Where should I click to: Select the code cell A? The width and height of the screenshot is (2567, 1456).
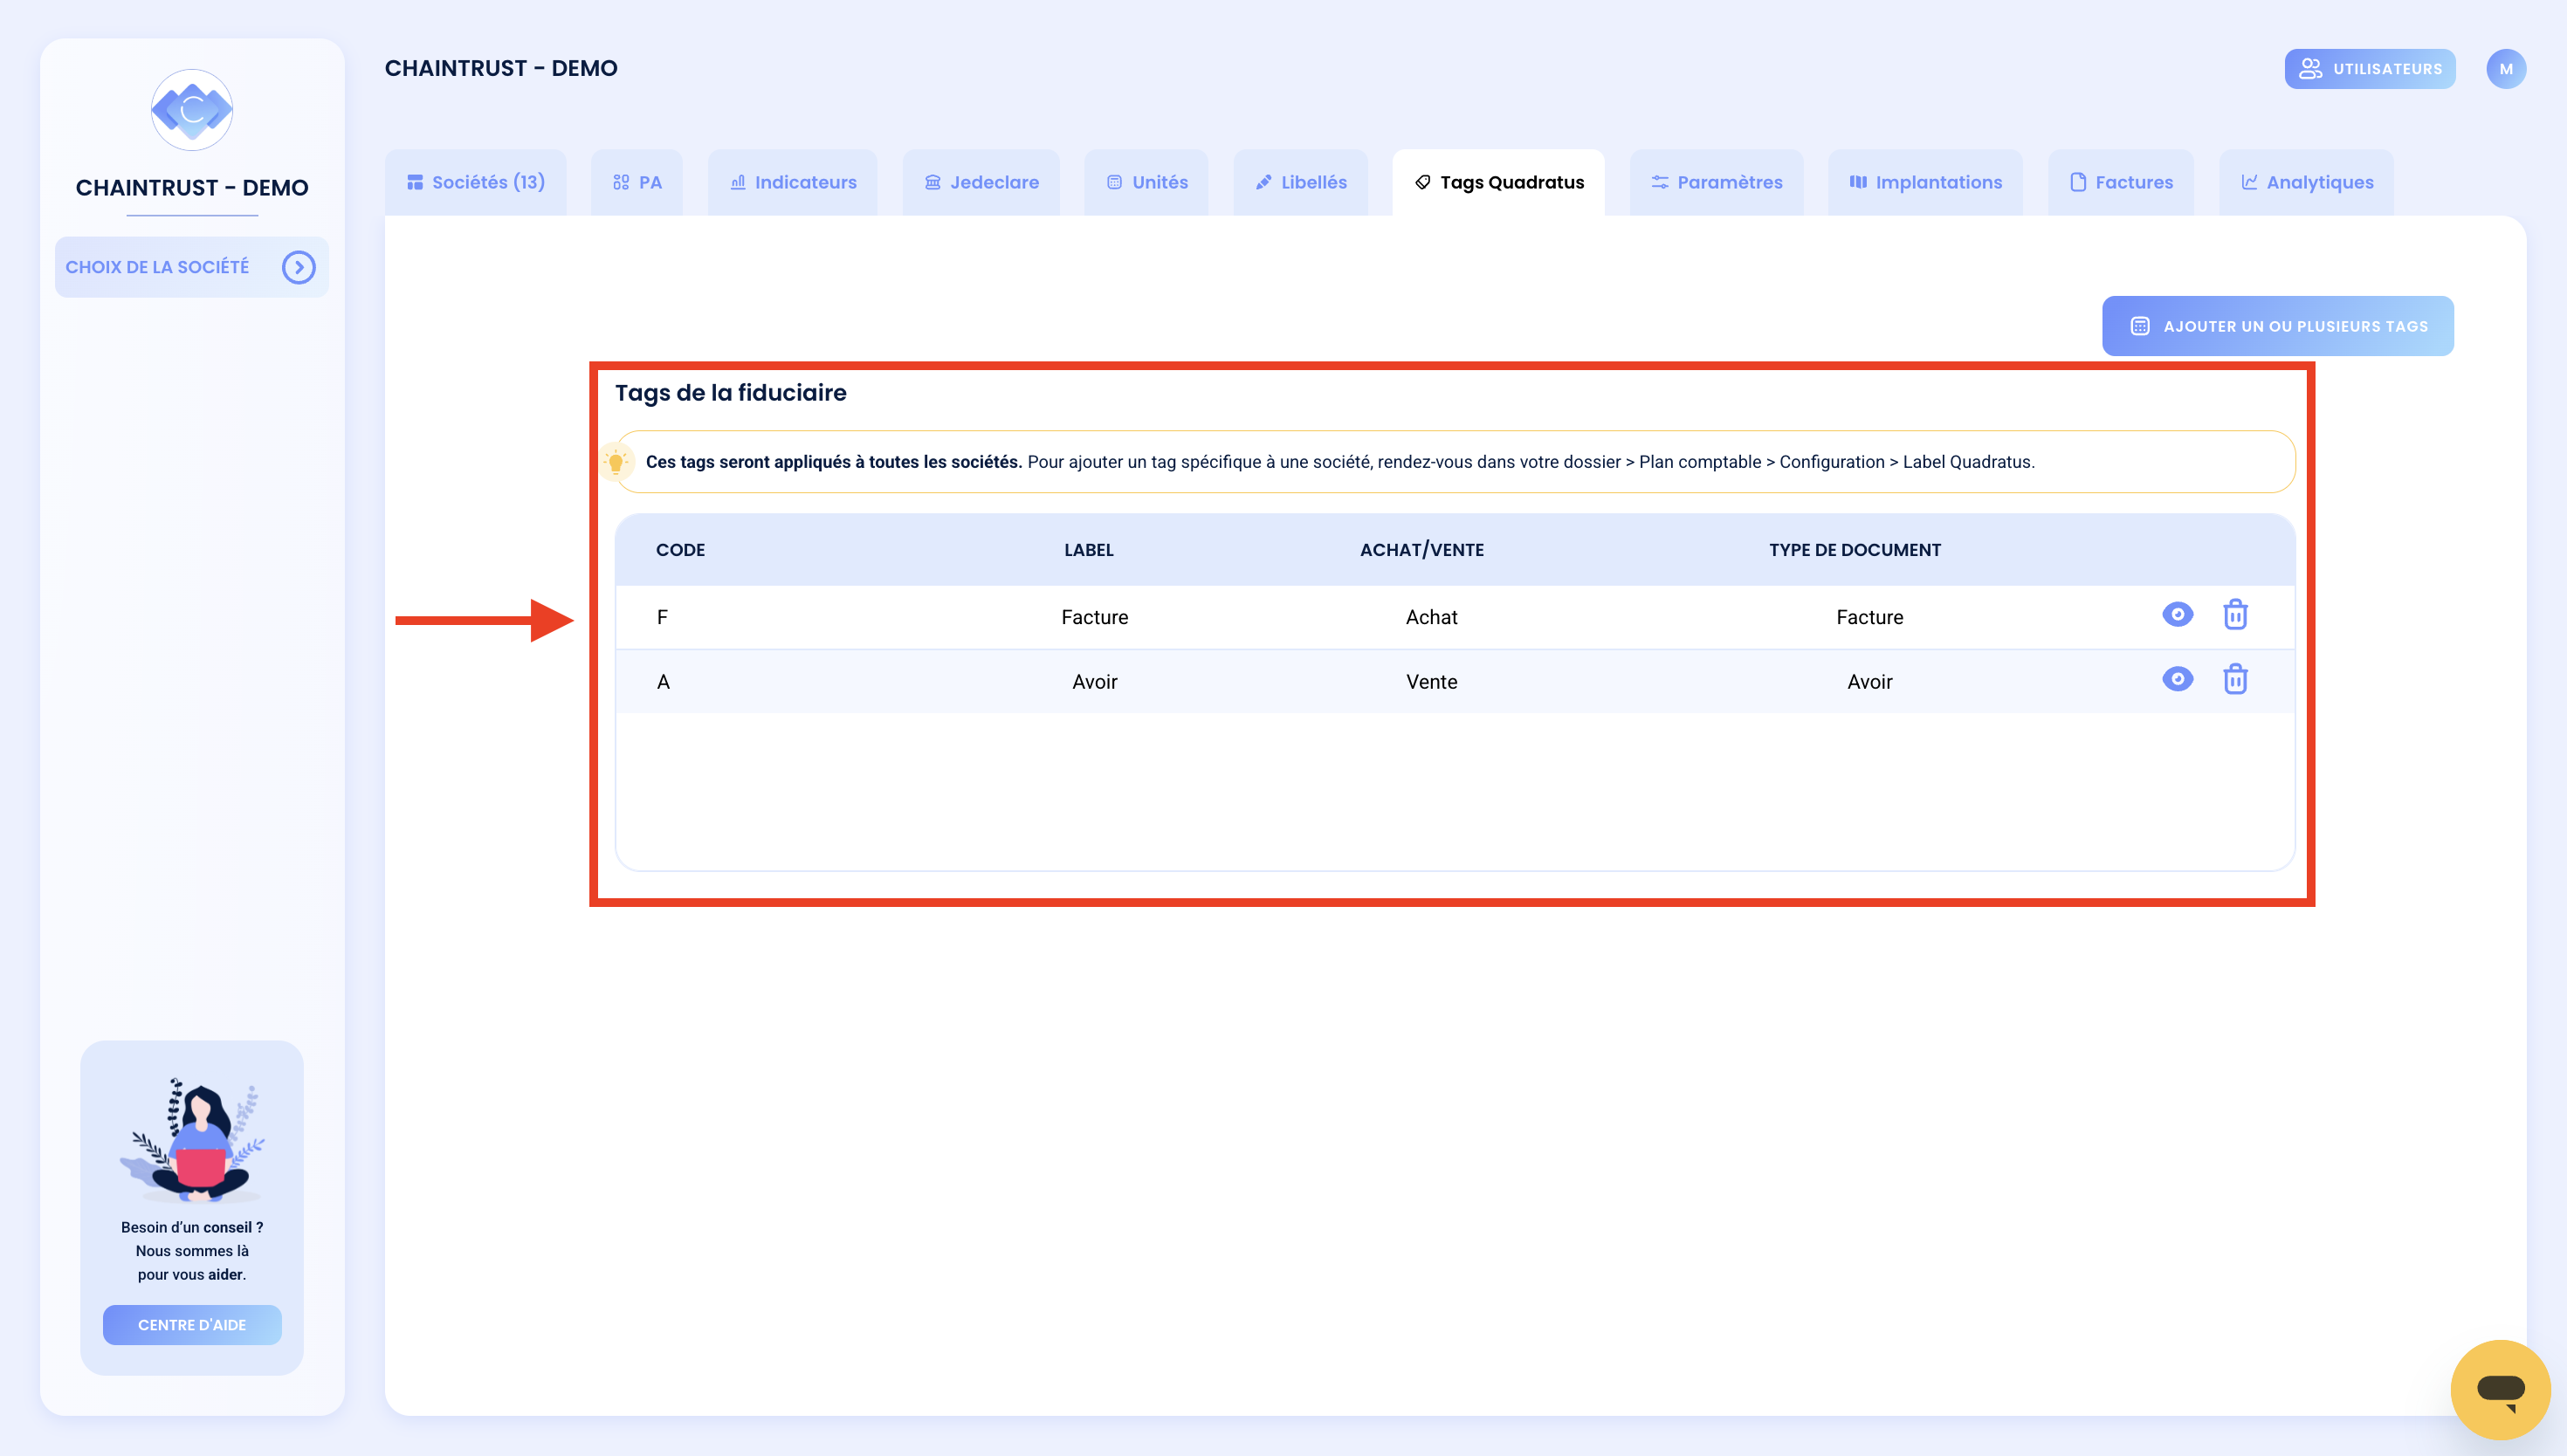point(663,682)
